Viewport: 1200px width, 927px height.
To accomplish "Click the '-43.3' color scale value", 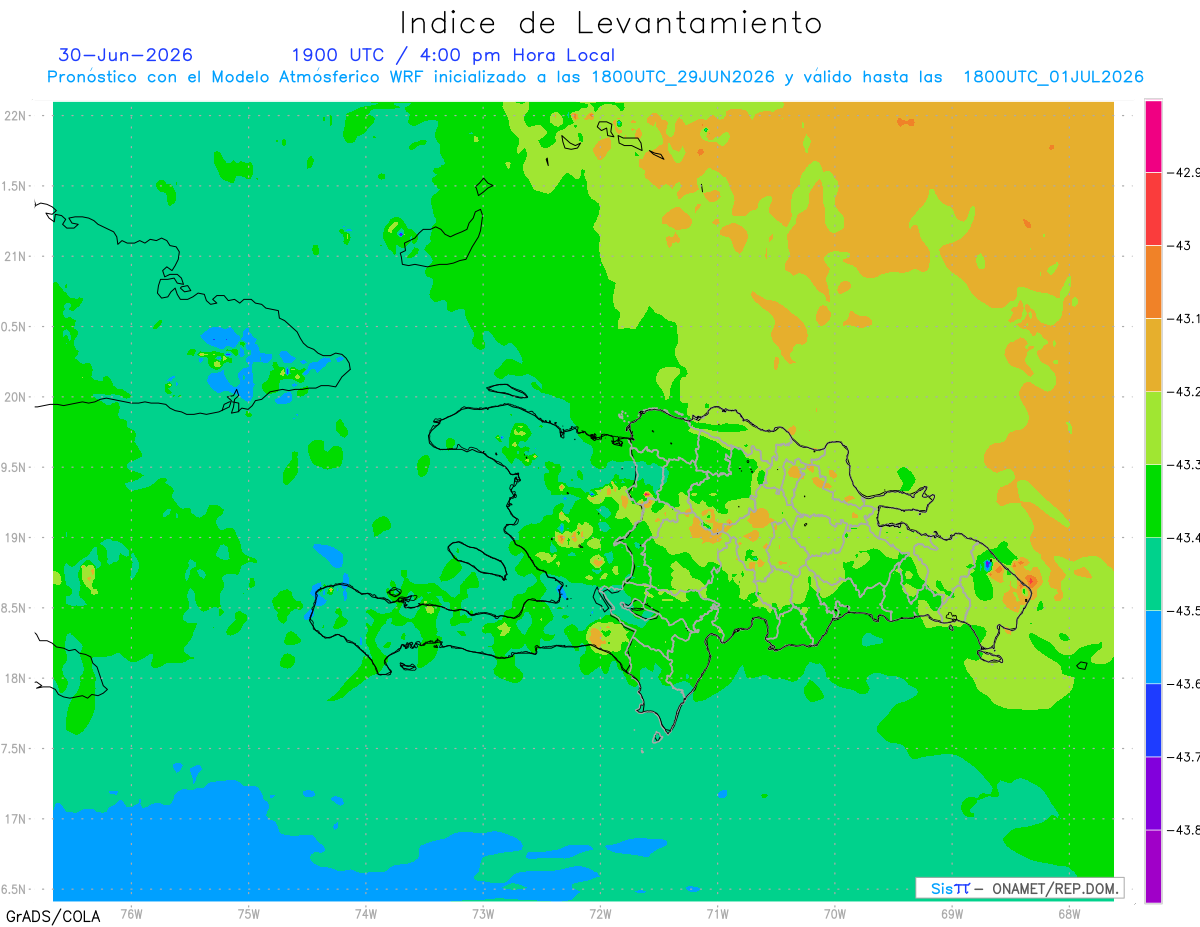I will 1184,465.
